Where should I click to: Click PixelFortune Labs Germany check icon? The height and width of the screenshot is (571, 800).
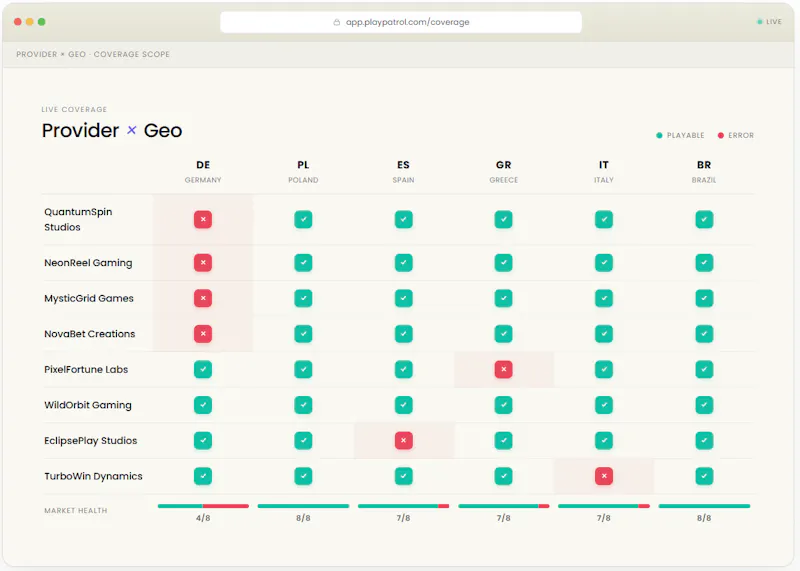tap(203, 369)
